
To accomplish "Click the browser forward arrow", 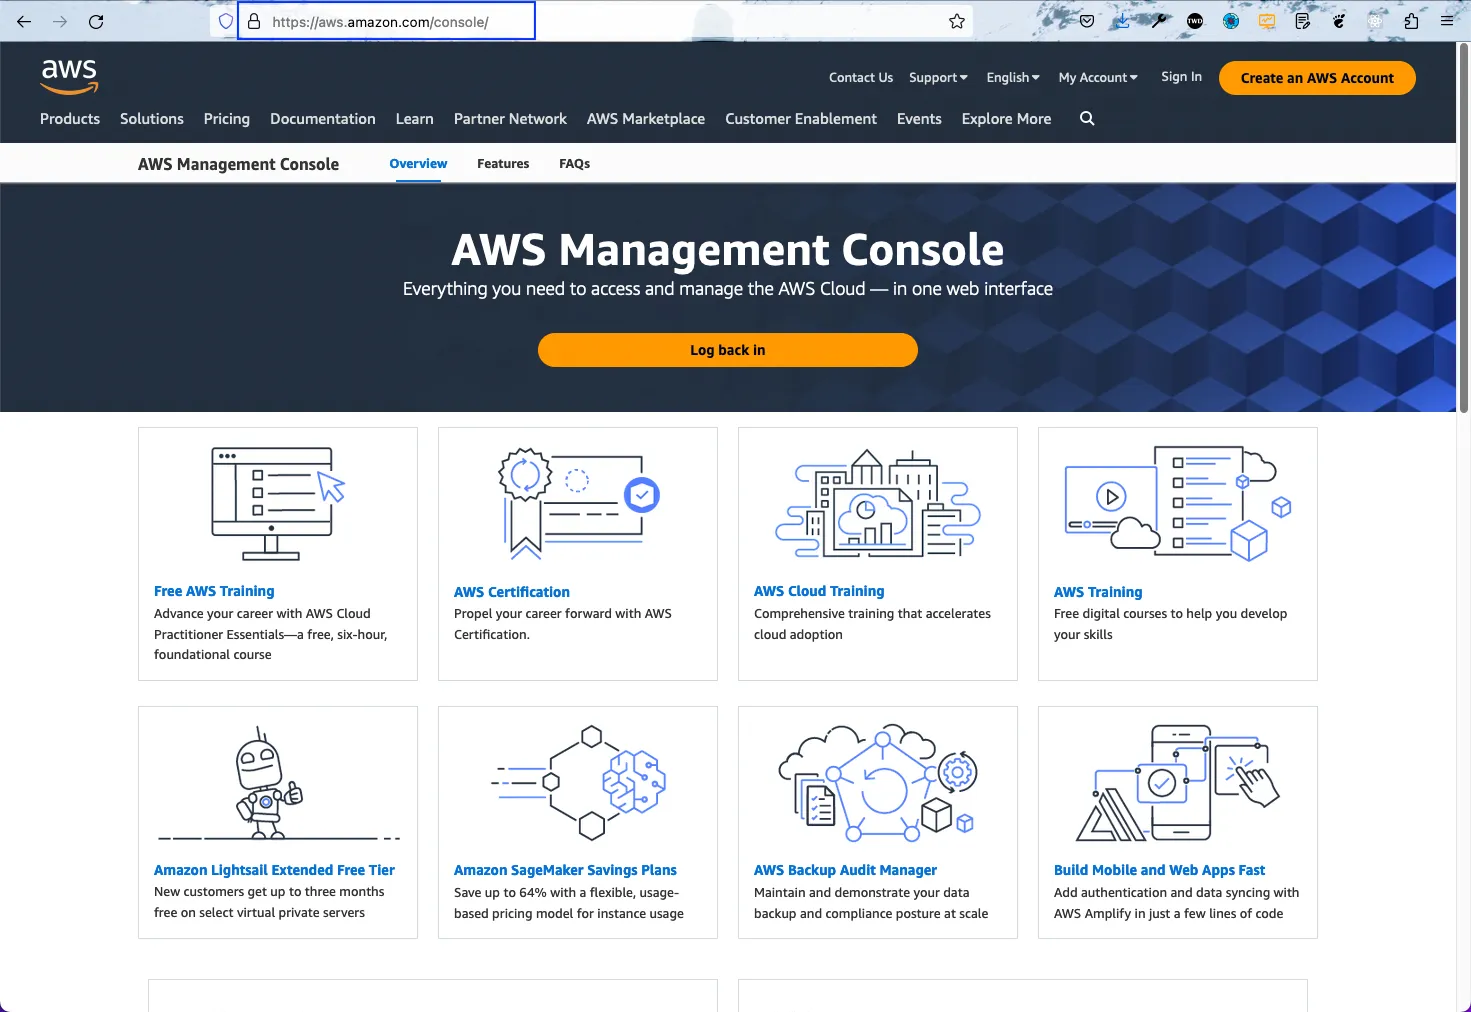I will pos(60,21).
